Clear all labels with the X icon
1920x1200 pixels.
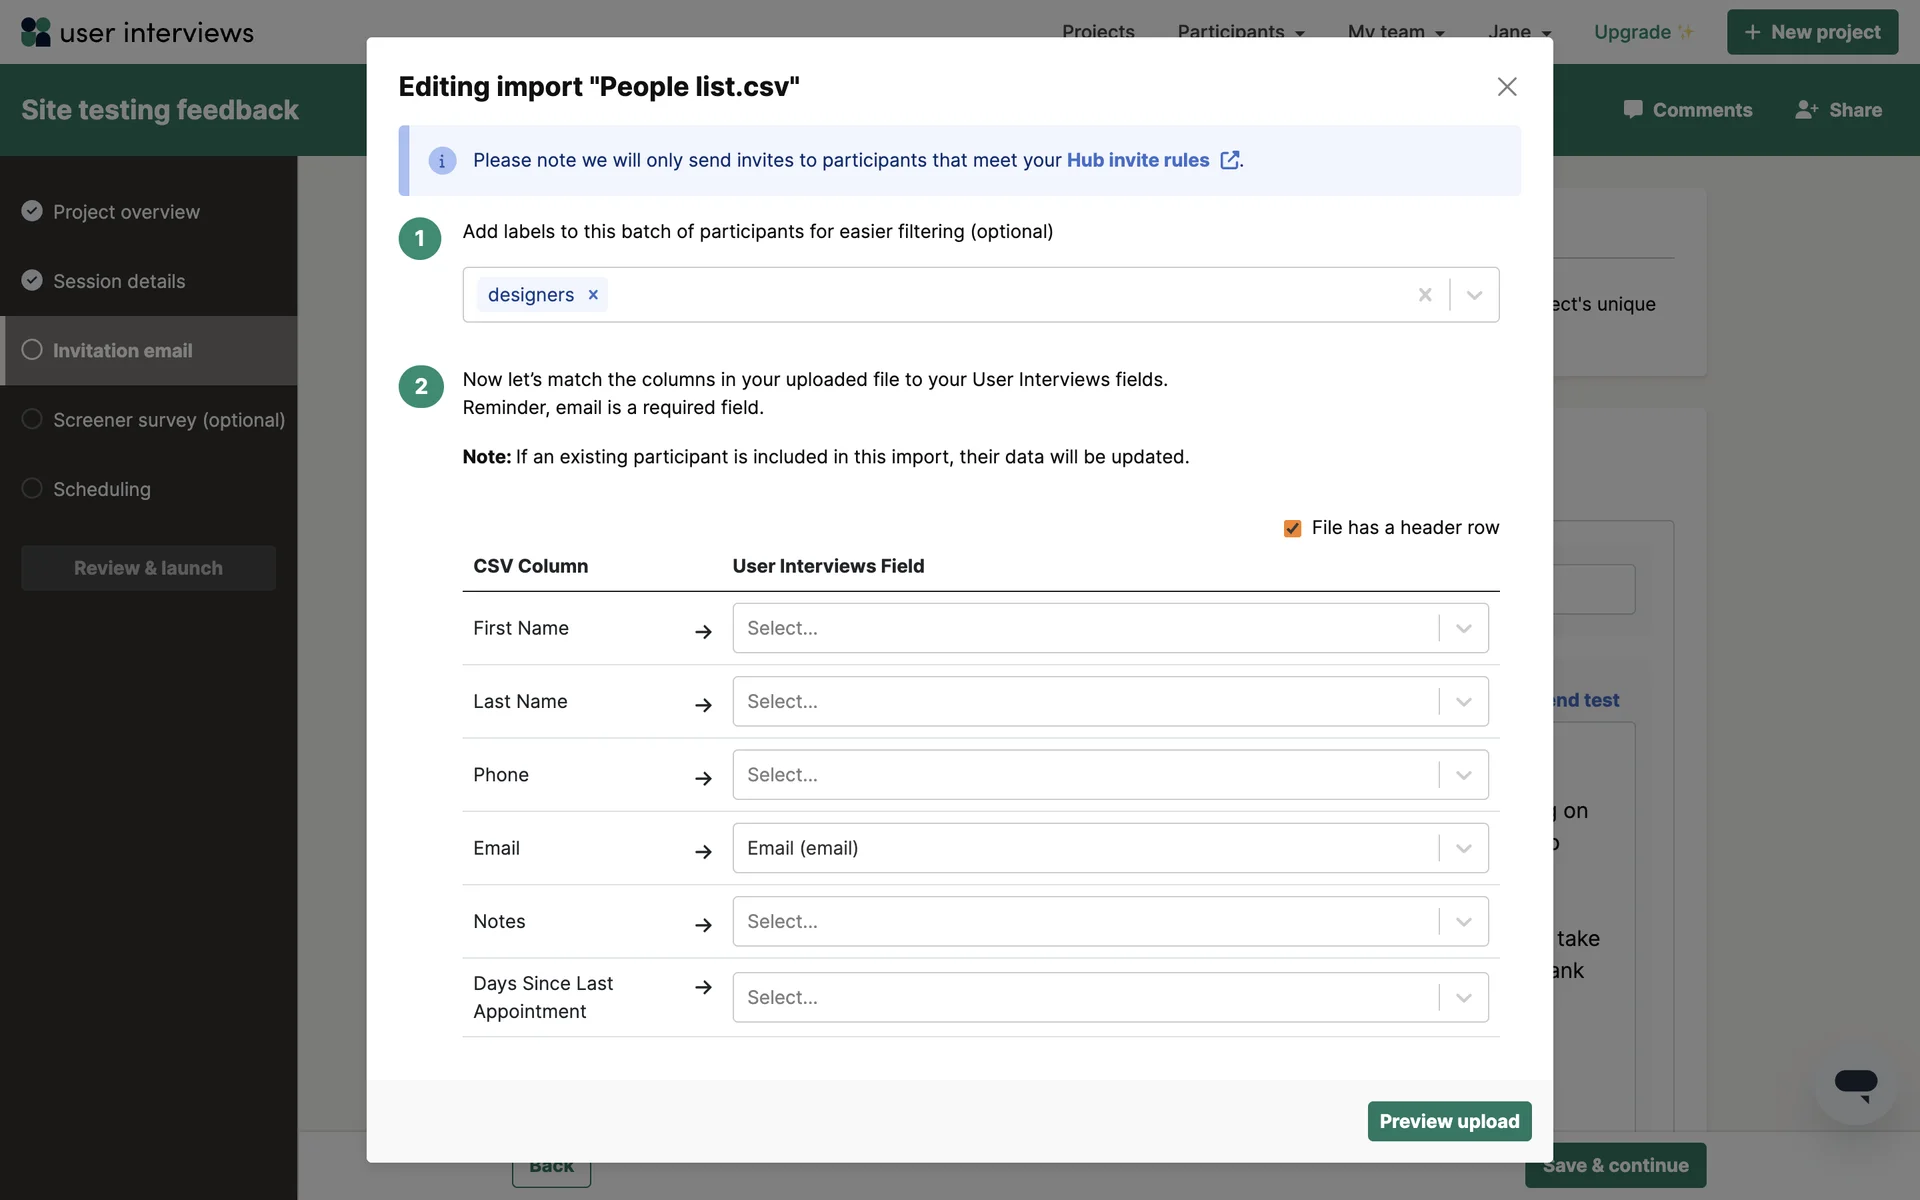(1425, 295)
